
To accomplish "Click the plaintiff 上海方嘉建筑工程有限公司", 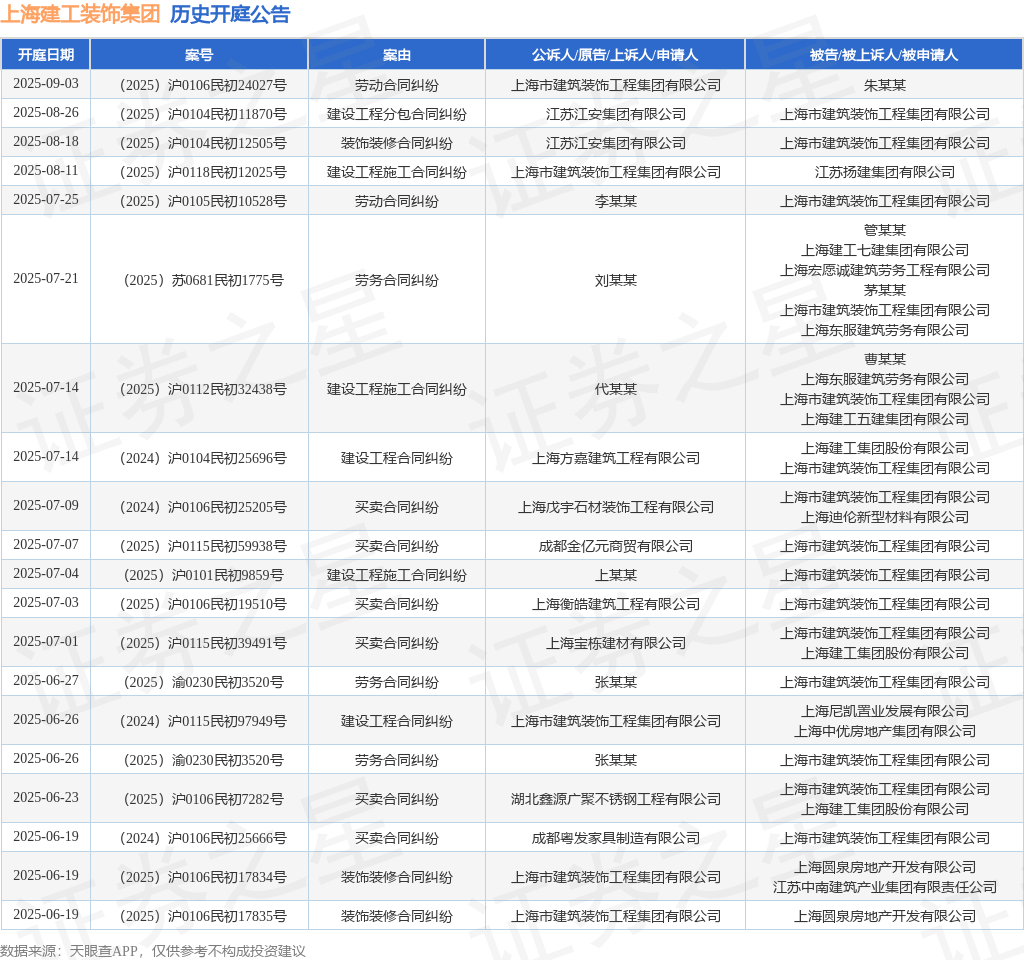I will click(x=616, y=458).
